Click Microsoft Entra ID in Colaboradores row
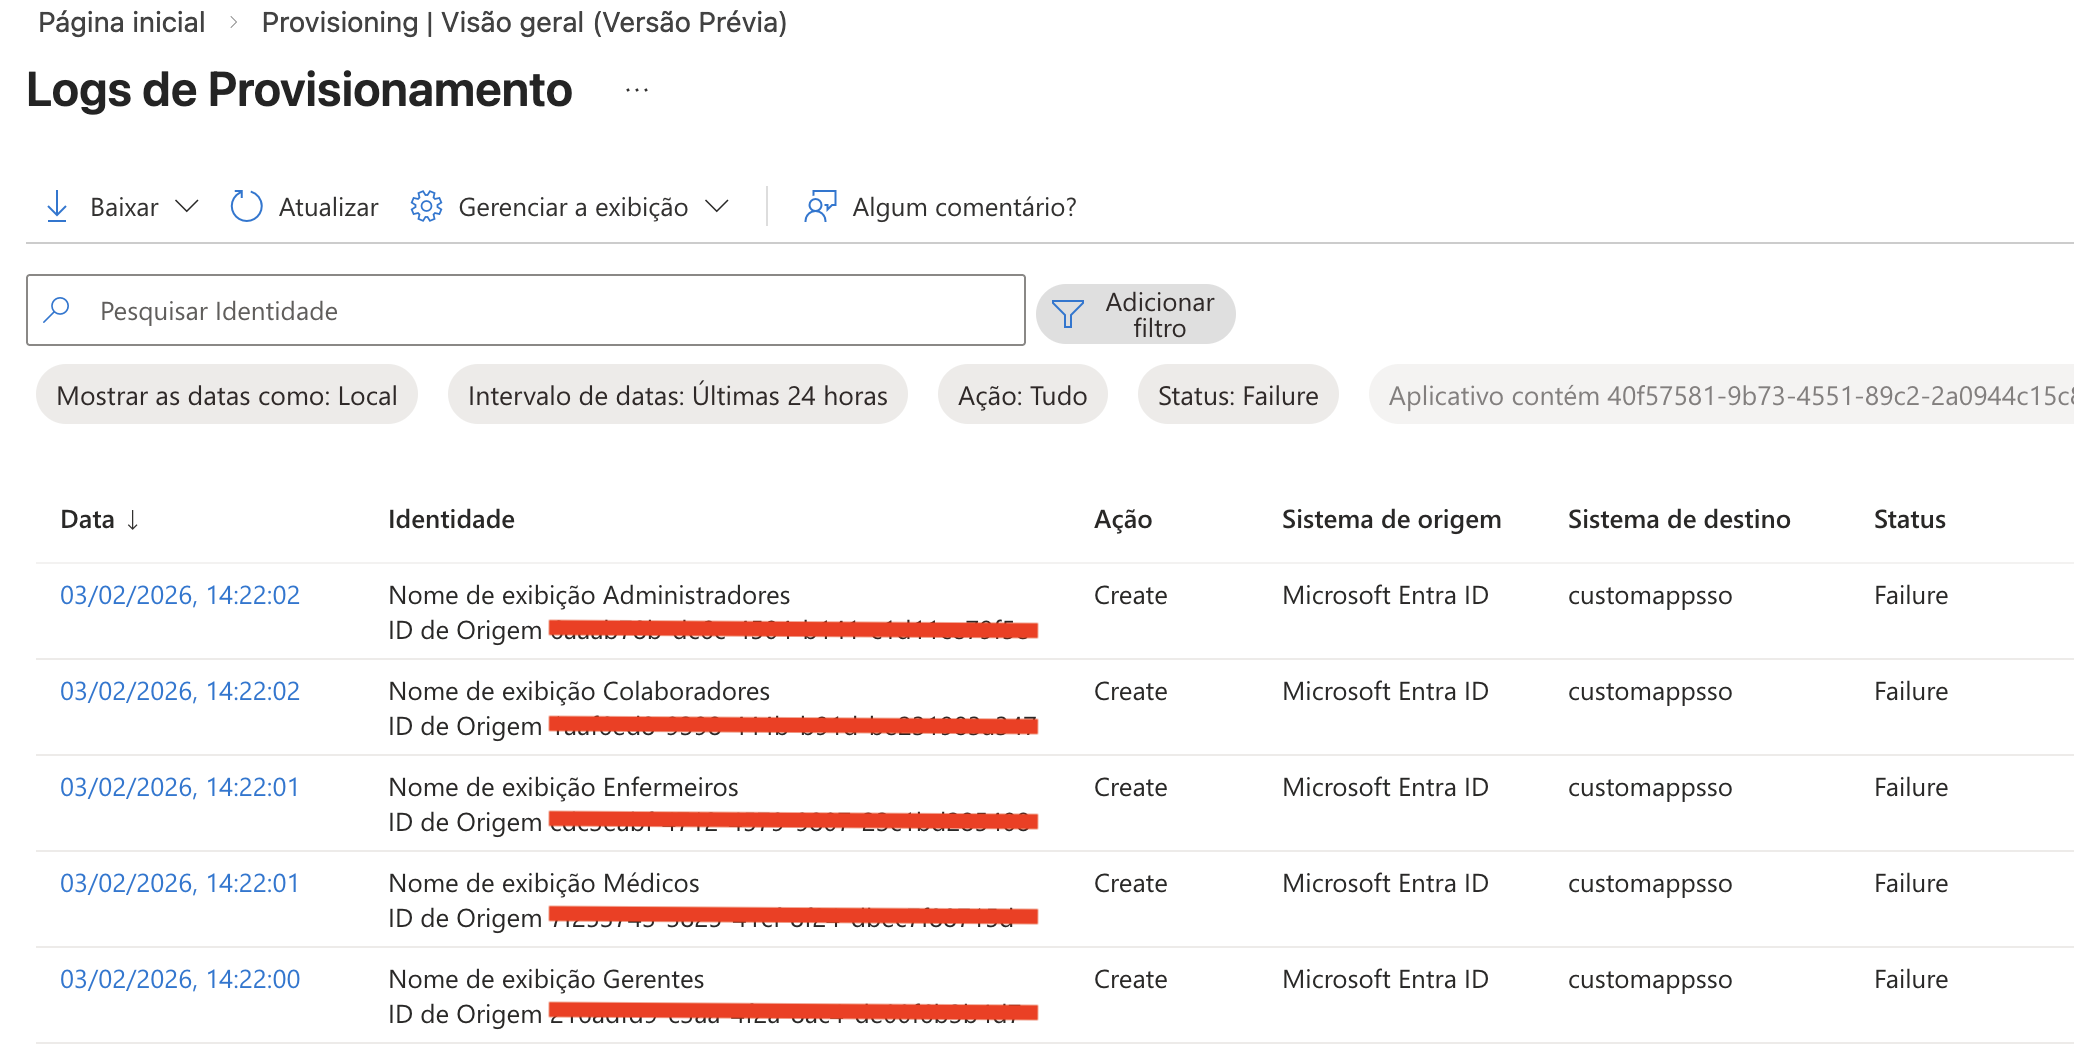2074x1046 pixels. click(1385, 691)
